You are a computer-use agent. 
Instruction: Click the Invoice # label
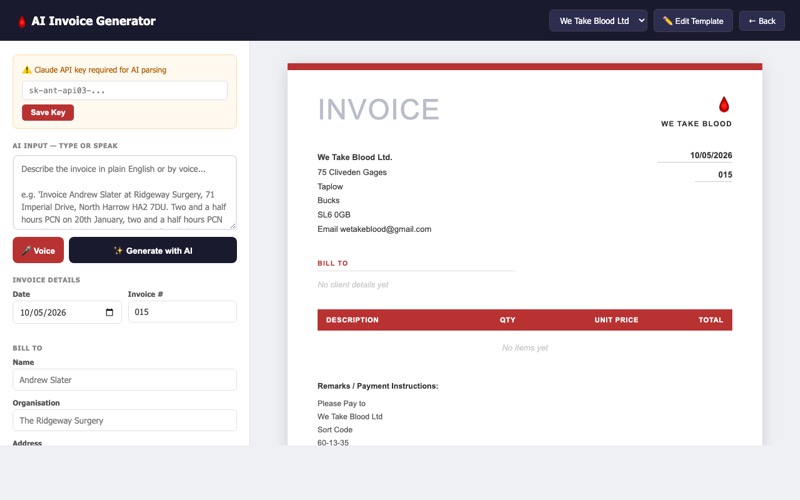coord(145,294)
